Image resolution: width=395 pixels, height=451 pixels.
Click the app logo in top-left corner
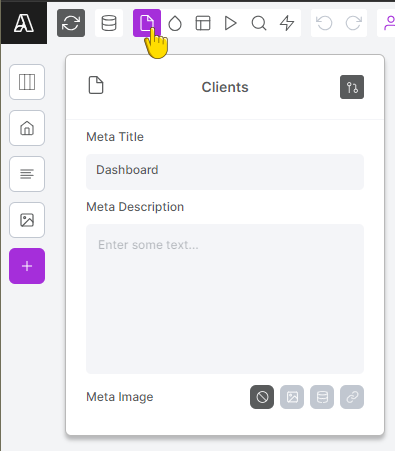(x=24, y=23)
